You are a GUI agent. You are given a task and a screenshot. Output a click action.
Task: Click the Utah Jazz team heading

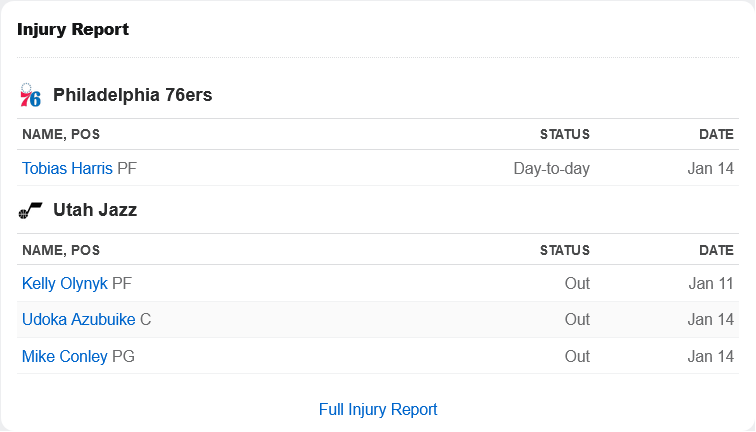[x=95, y=210]
